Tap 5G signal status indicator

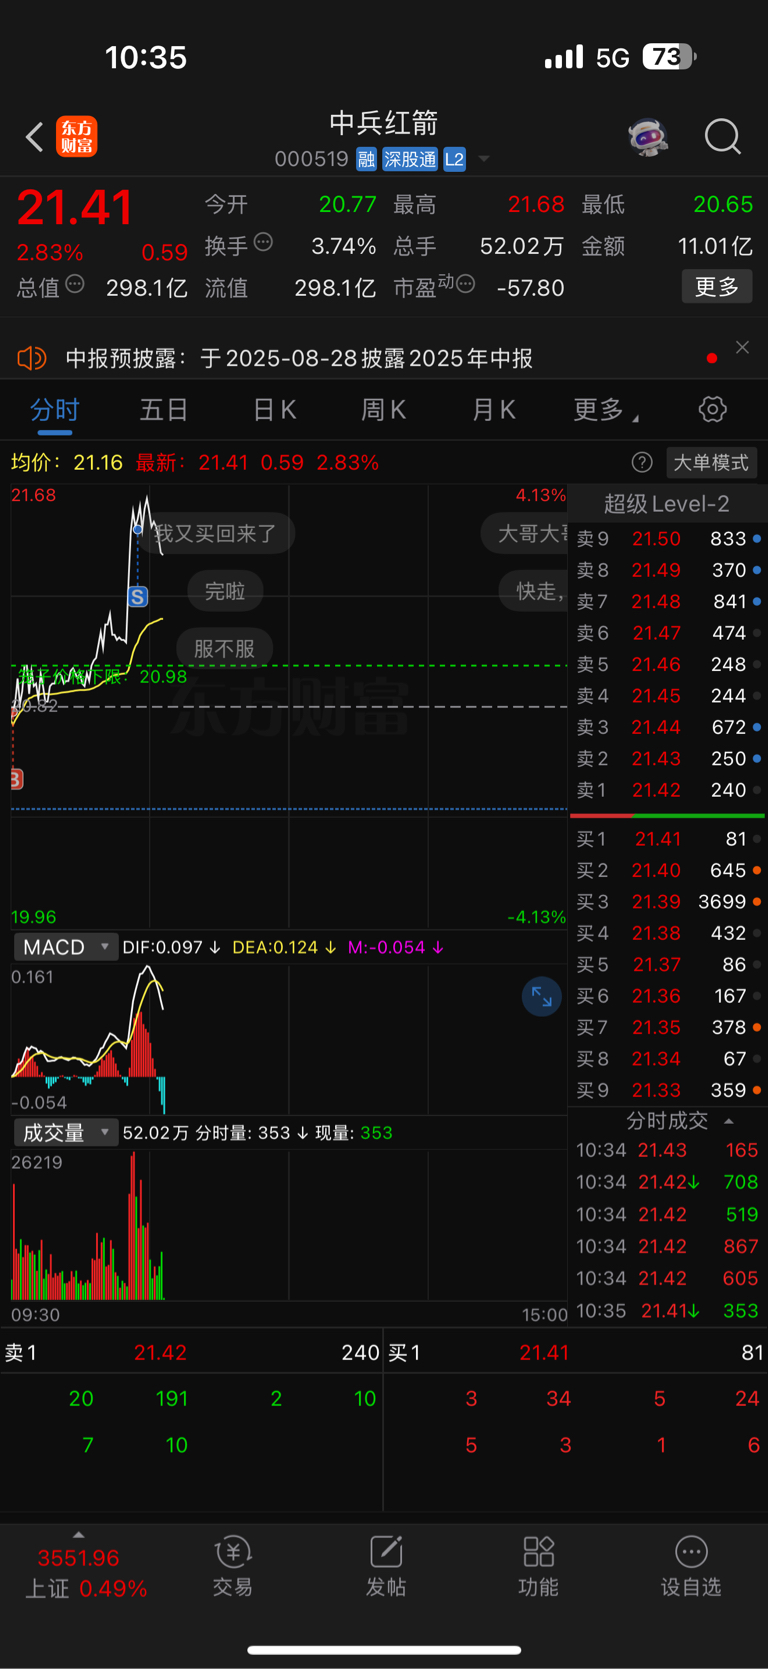(613, 58)
